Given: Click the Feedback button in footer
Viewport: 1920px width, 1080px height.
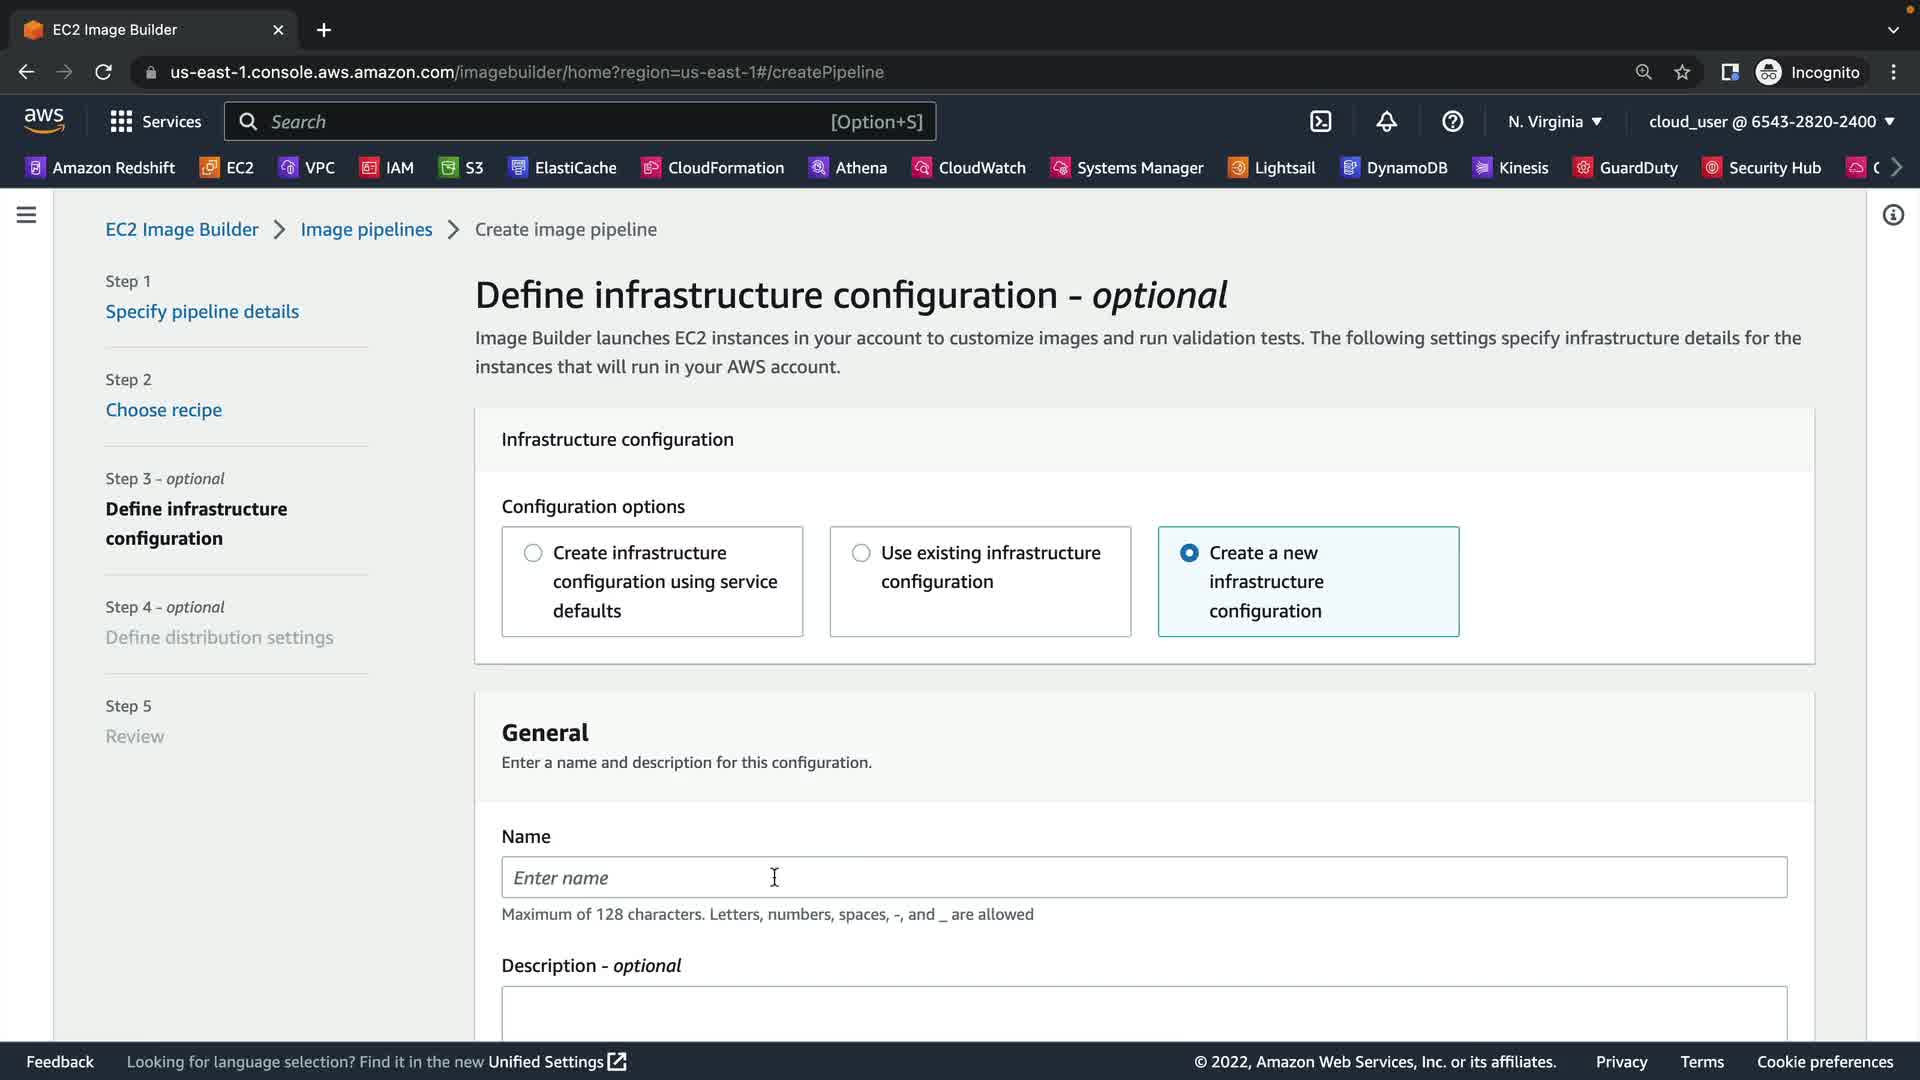Looking at the screenshot, I should (60, 1062).
